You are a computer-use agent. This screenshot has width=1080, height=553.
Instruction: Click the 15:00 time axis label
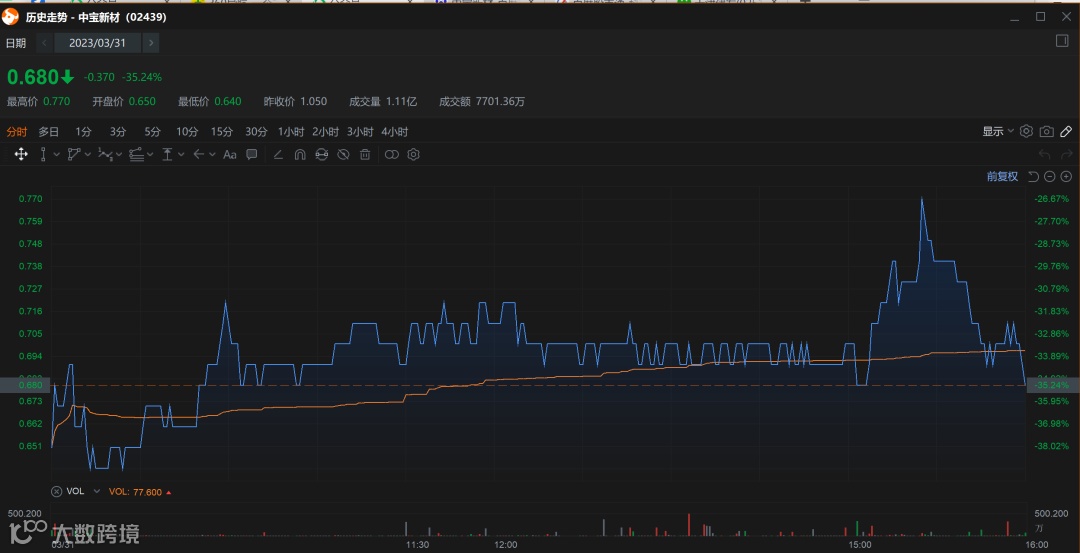pos(860,544)
